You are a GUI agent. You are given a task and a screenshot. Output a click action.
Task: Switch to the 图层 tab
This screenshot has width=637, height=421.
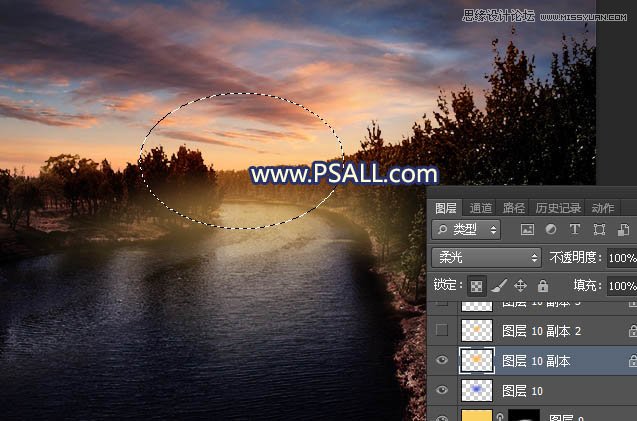[x=446, y=208]
